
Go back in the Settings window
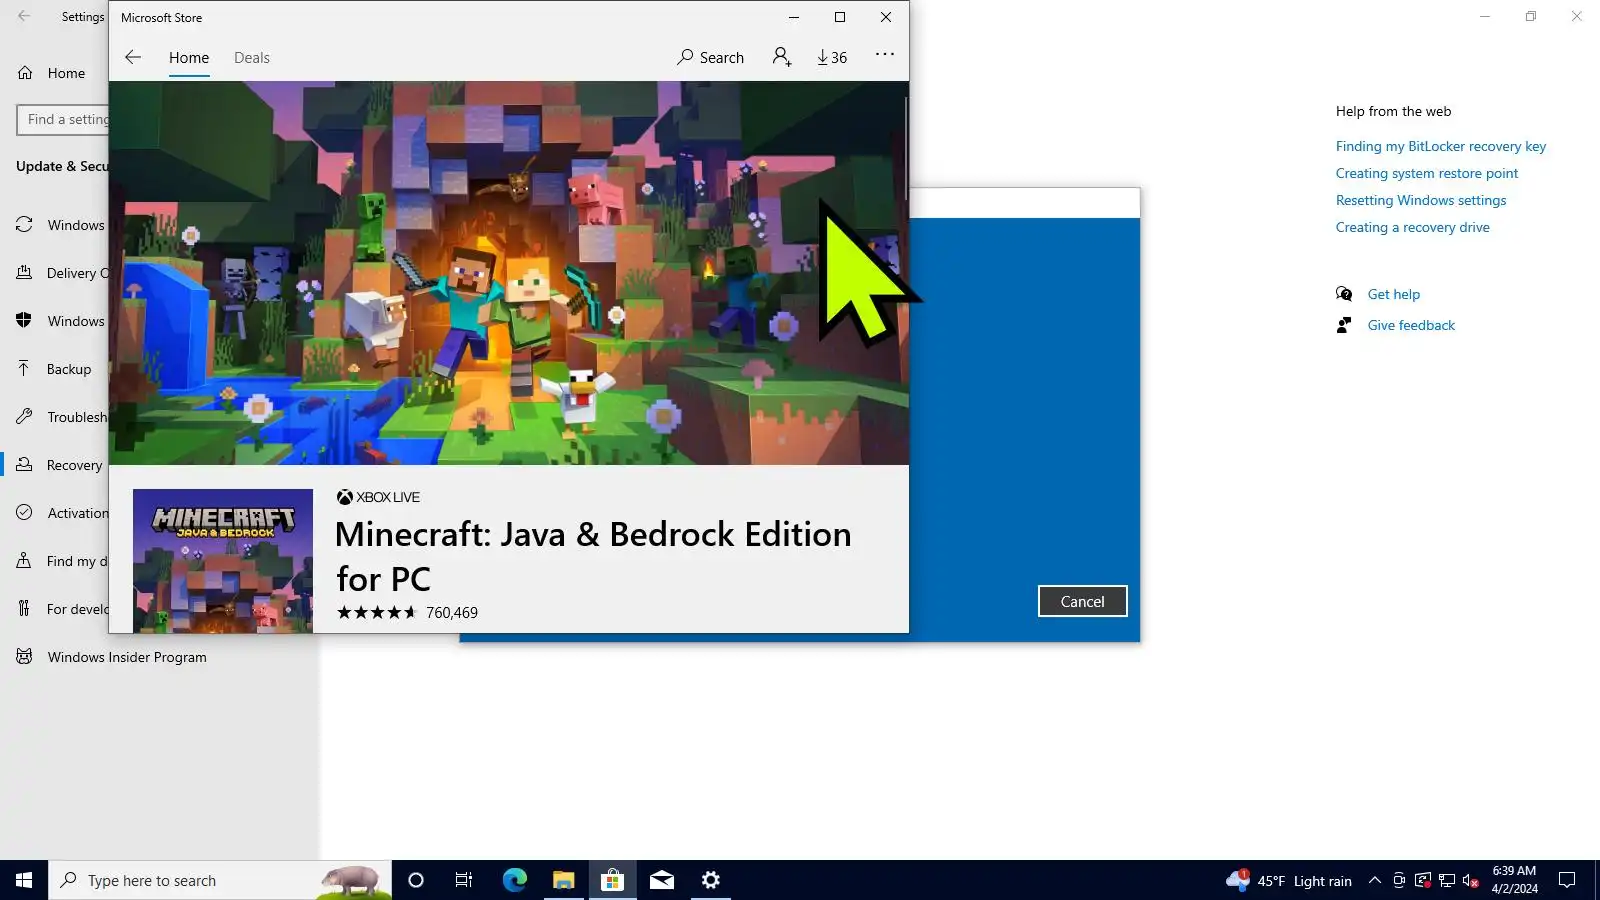(24, 16)
